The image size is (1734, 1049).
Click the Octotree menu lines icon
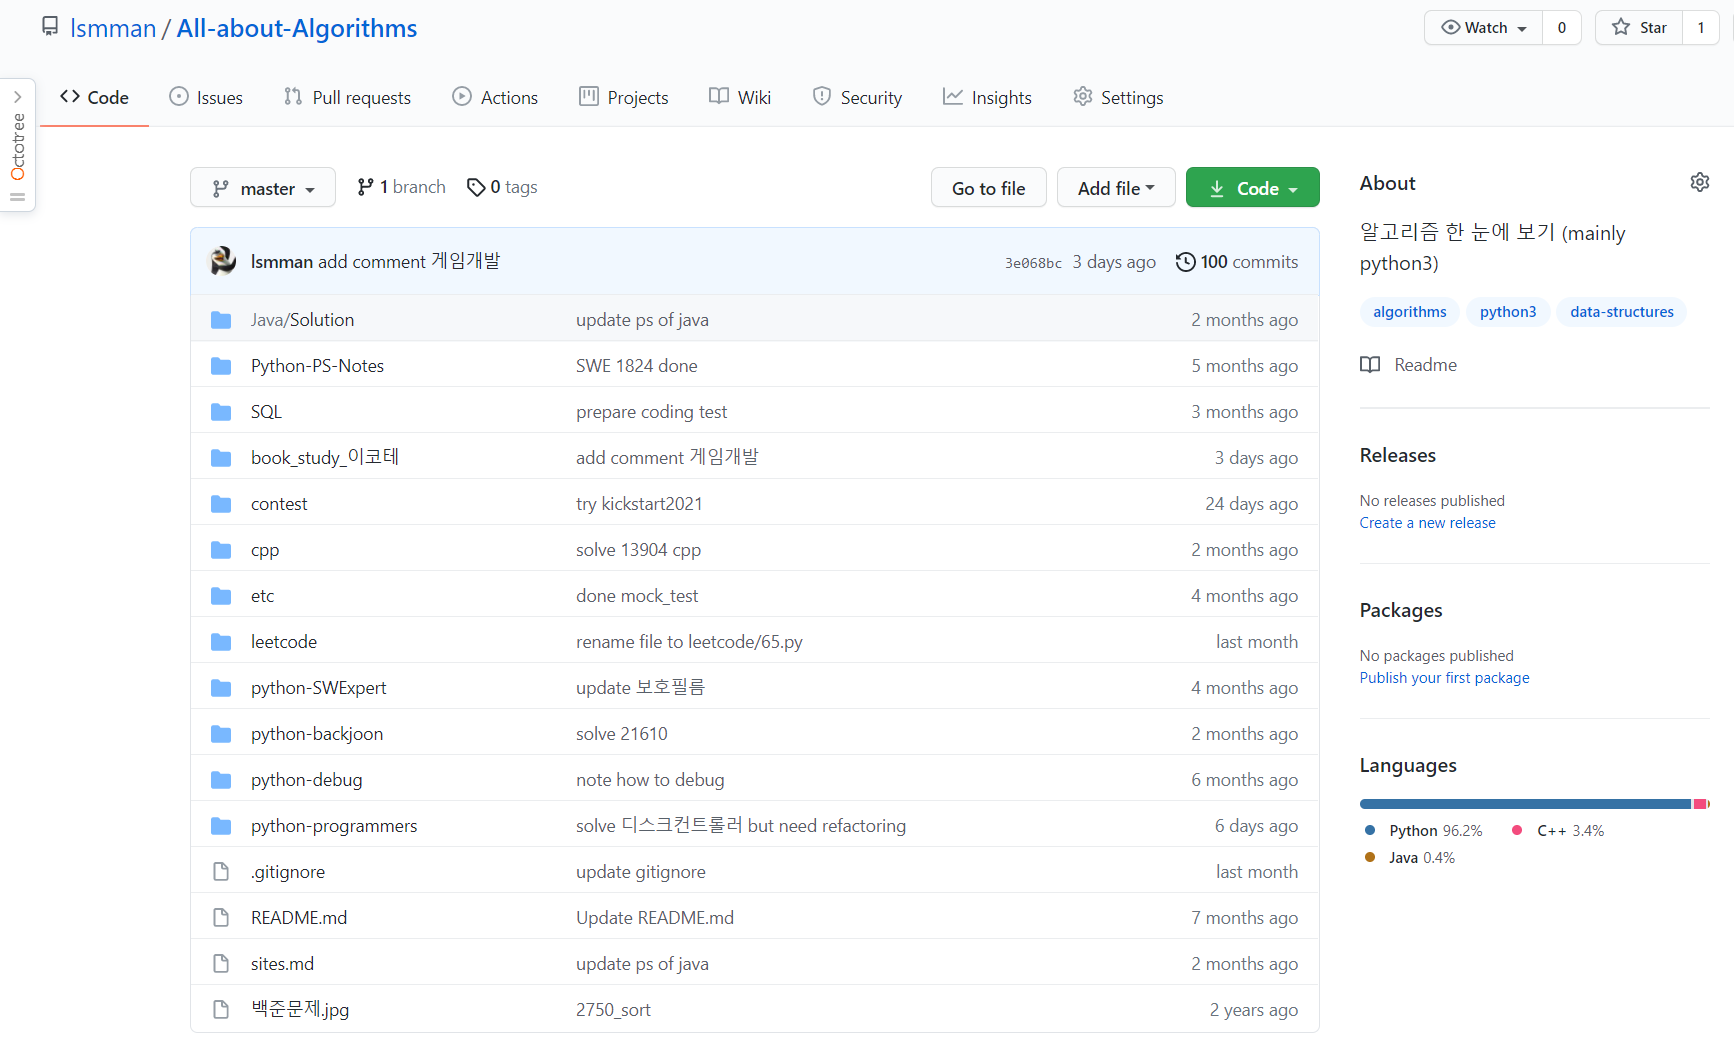[18, 197]
